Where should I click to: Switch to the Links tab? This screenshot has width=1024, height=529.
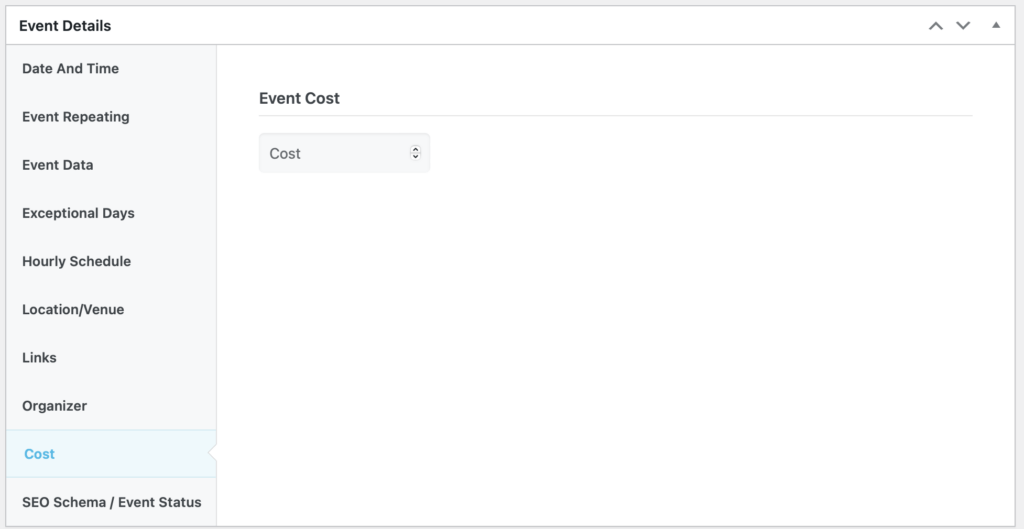[x=39, y=358]
